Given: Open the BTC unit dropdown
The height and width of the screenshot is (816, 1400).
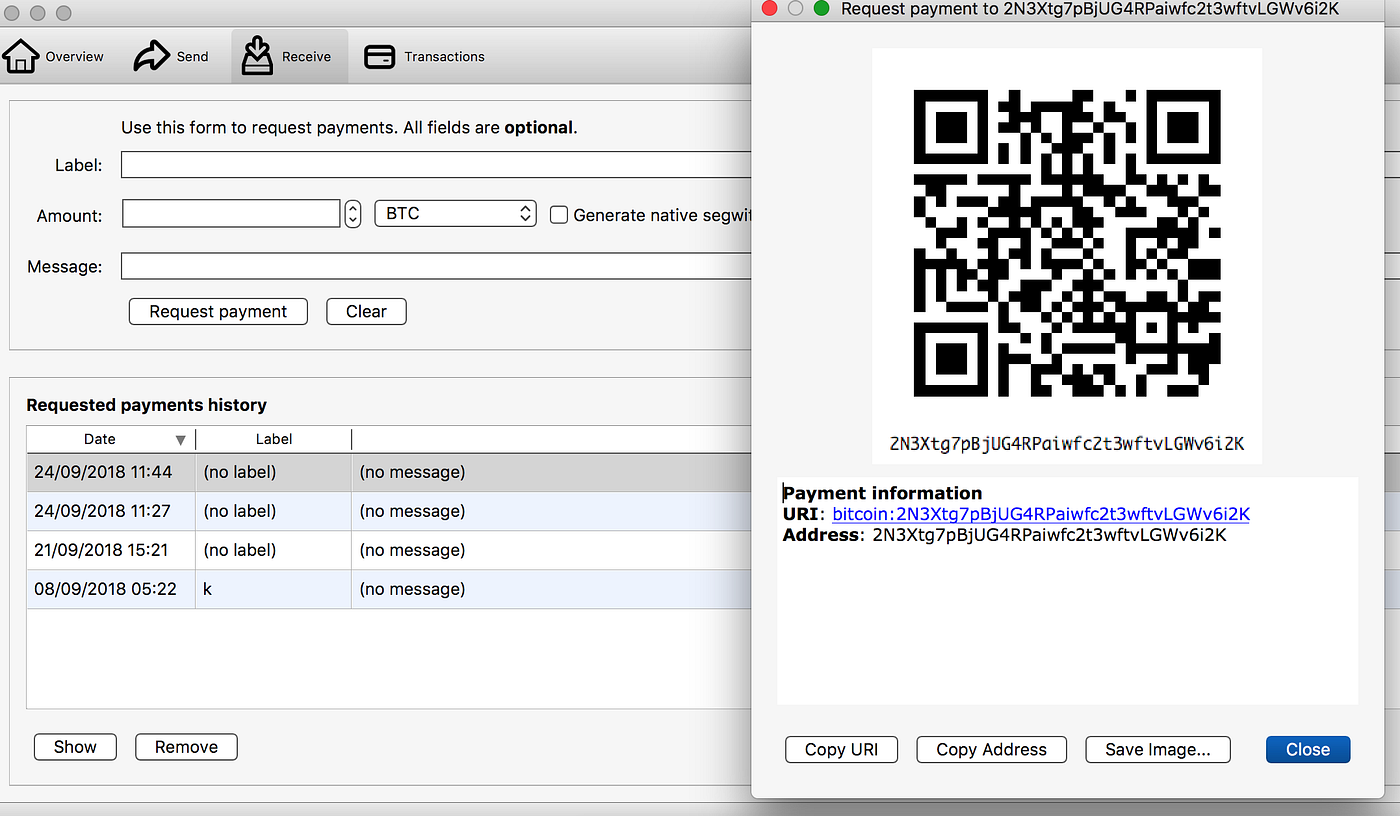Looking at the screenshot, I should [x=455, y=214].
